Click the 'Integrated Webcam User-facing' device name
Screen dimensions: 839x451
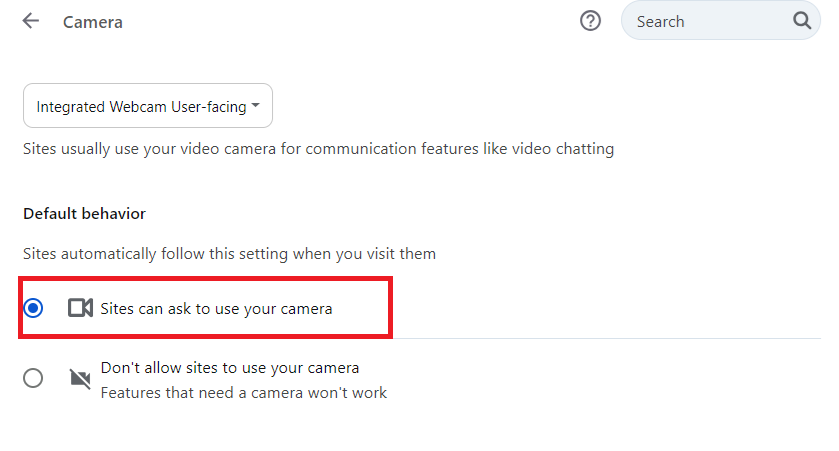point(140,106)
